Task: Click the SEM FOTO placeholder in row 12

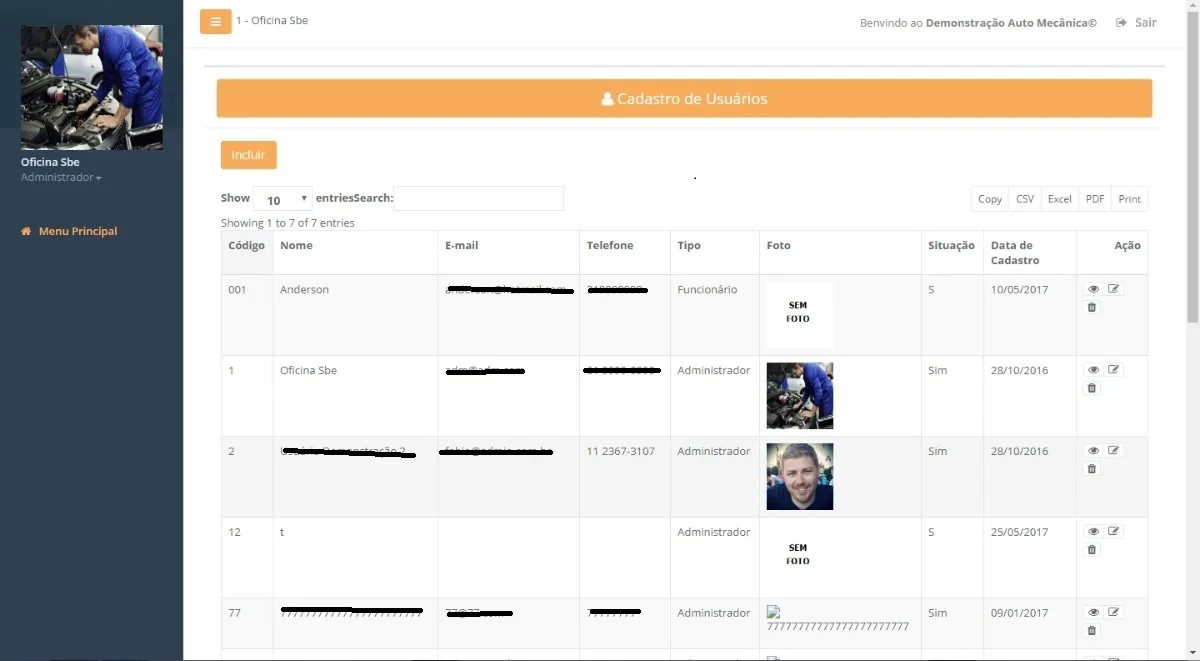Action: (799, 557)
